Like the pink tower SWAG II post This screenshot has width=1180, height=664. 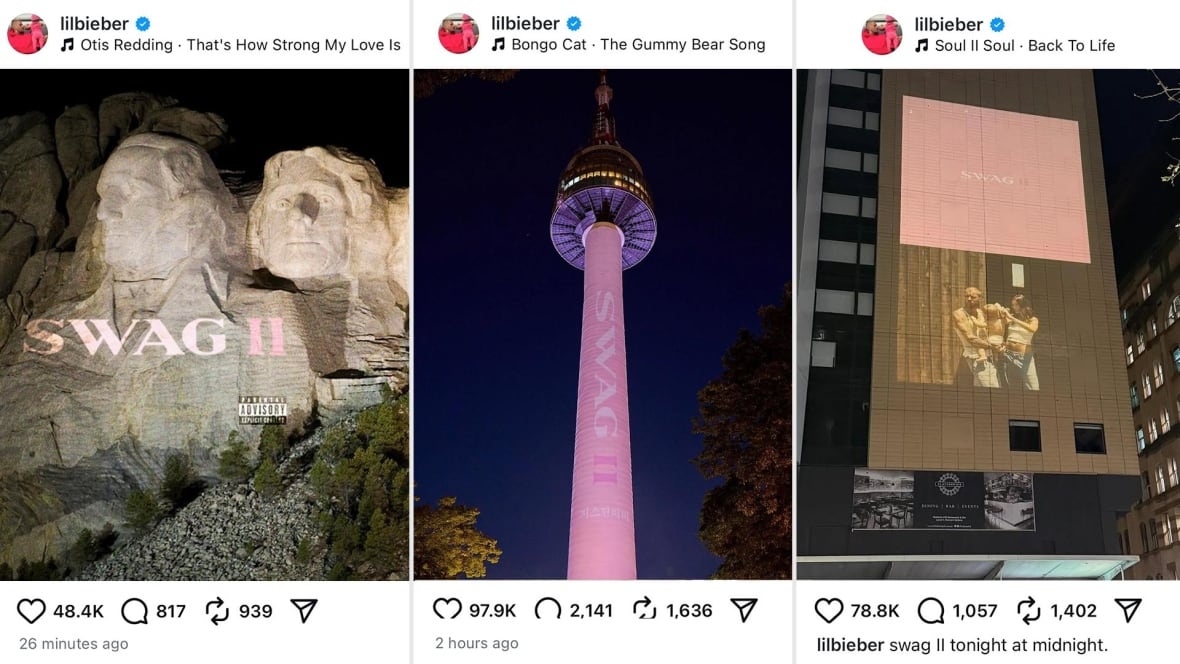tap(447, 609)
